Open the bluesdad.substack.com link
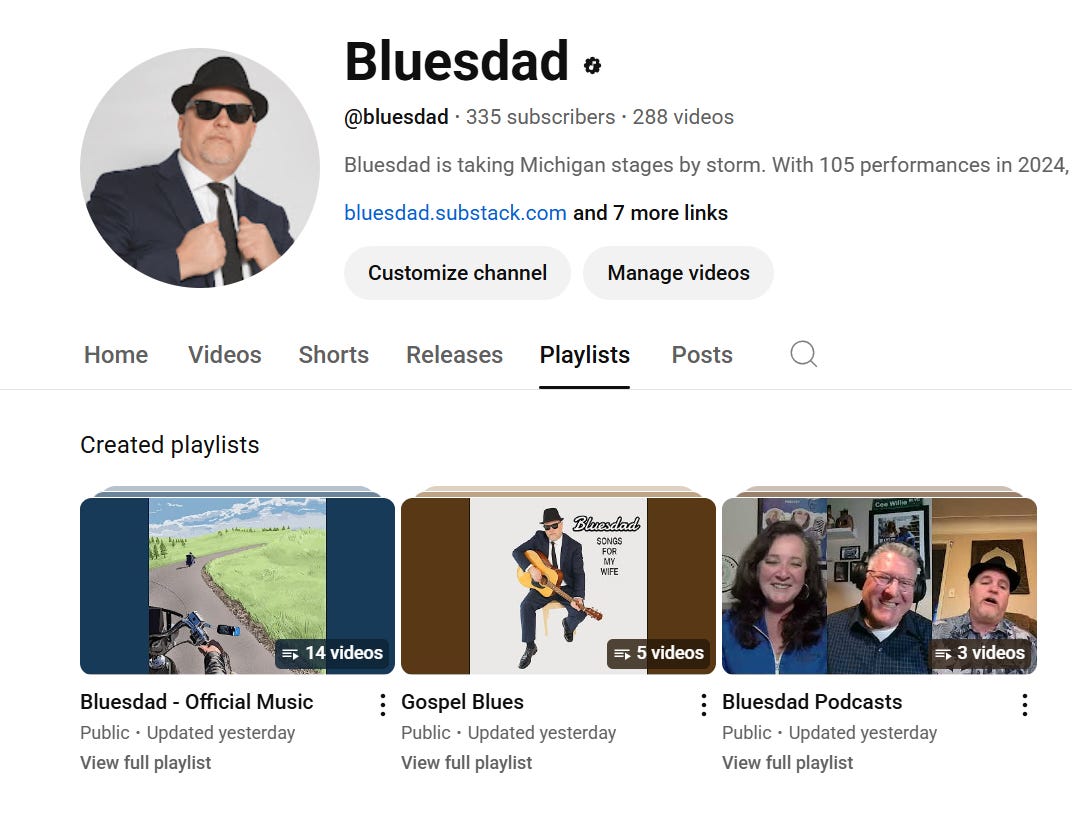 pyautogui.click(x=455, y=212)
